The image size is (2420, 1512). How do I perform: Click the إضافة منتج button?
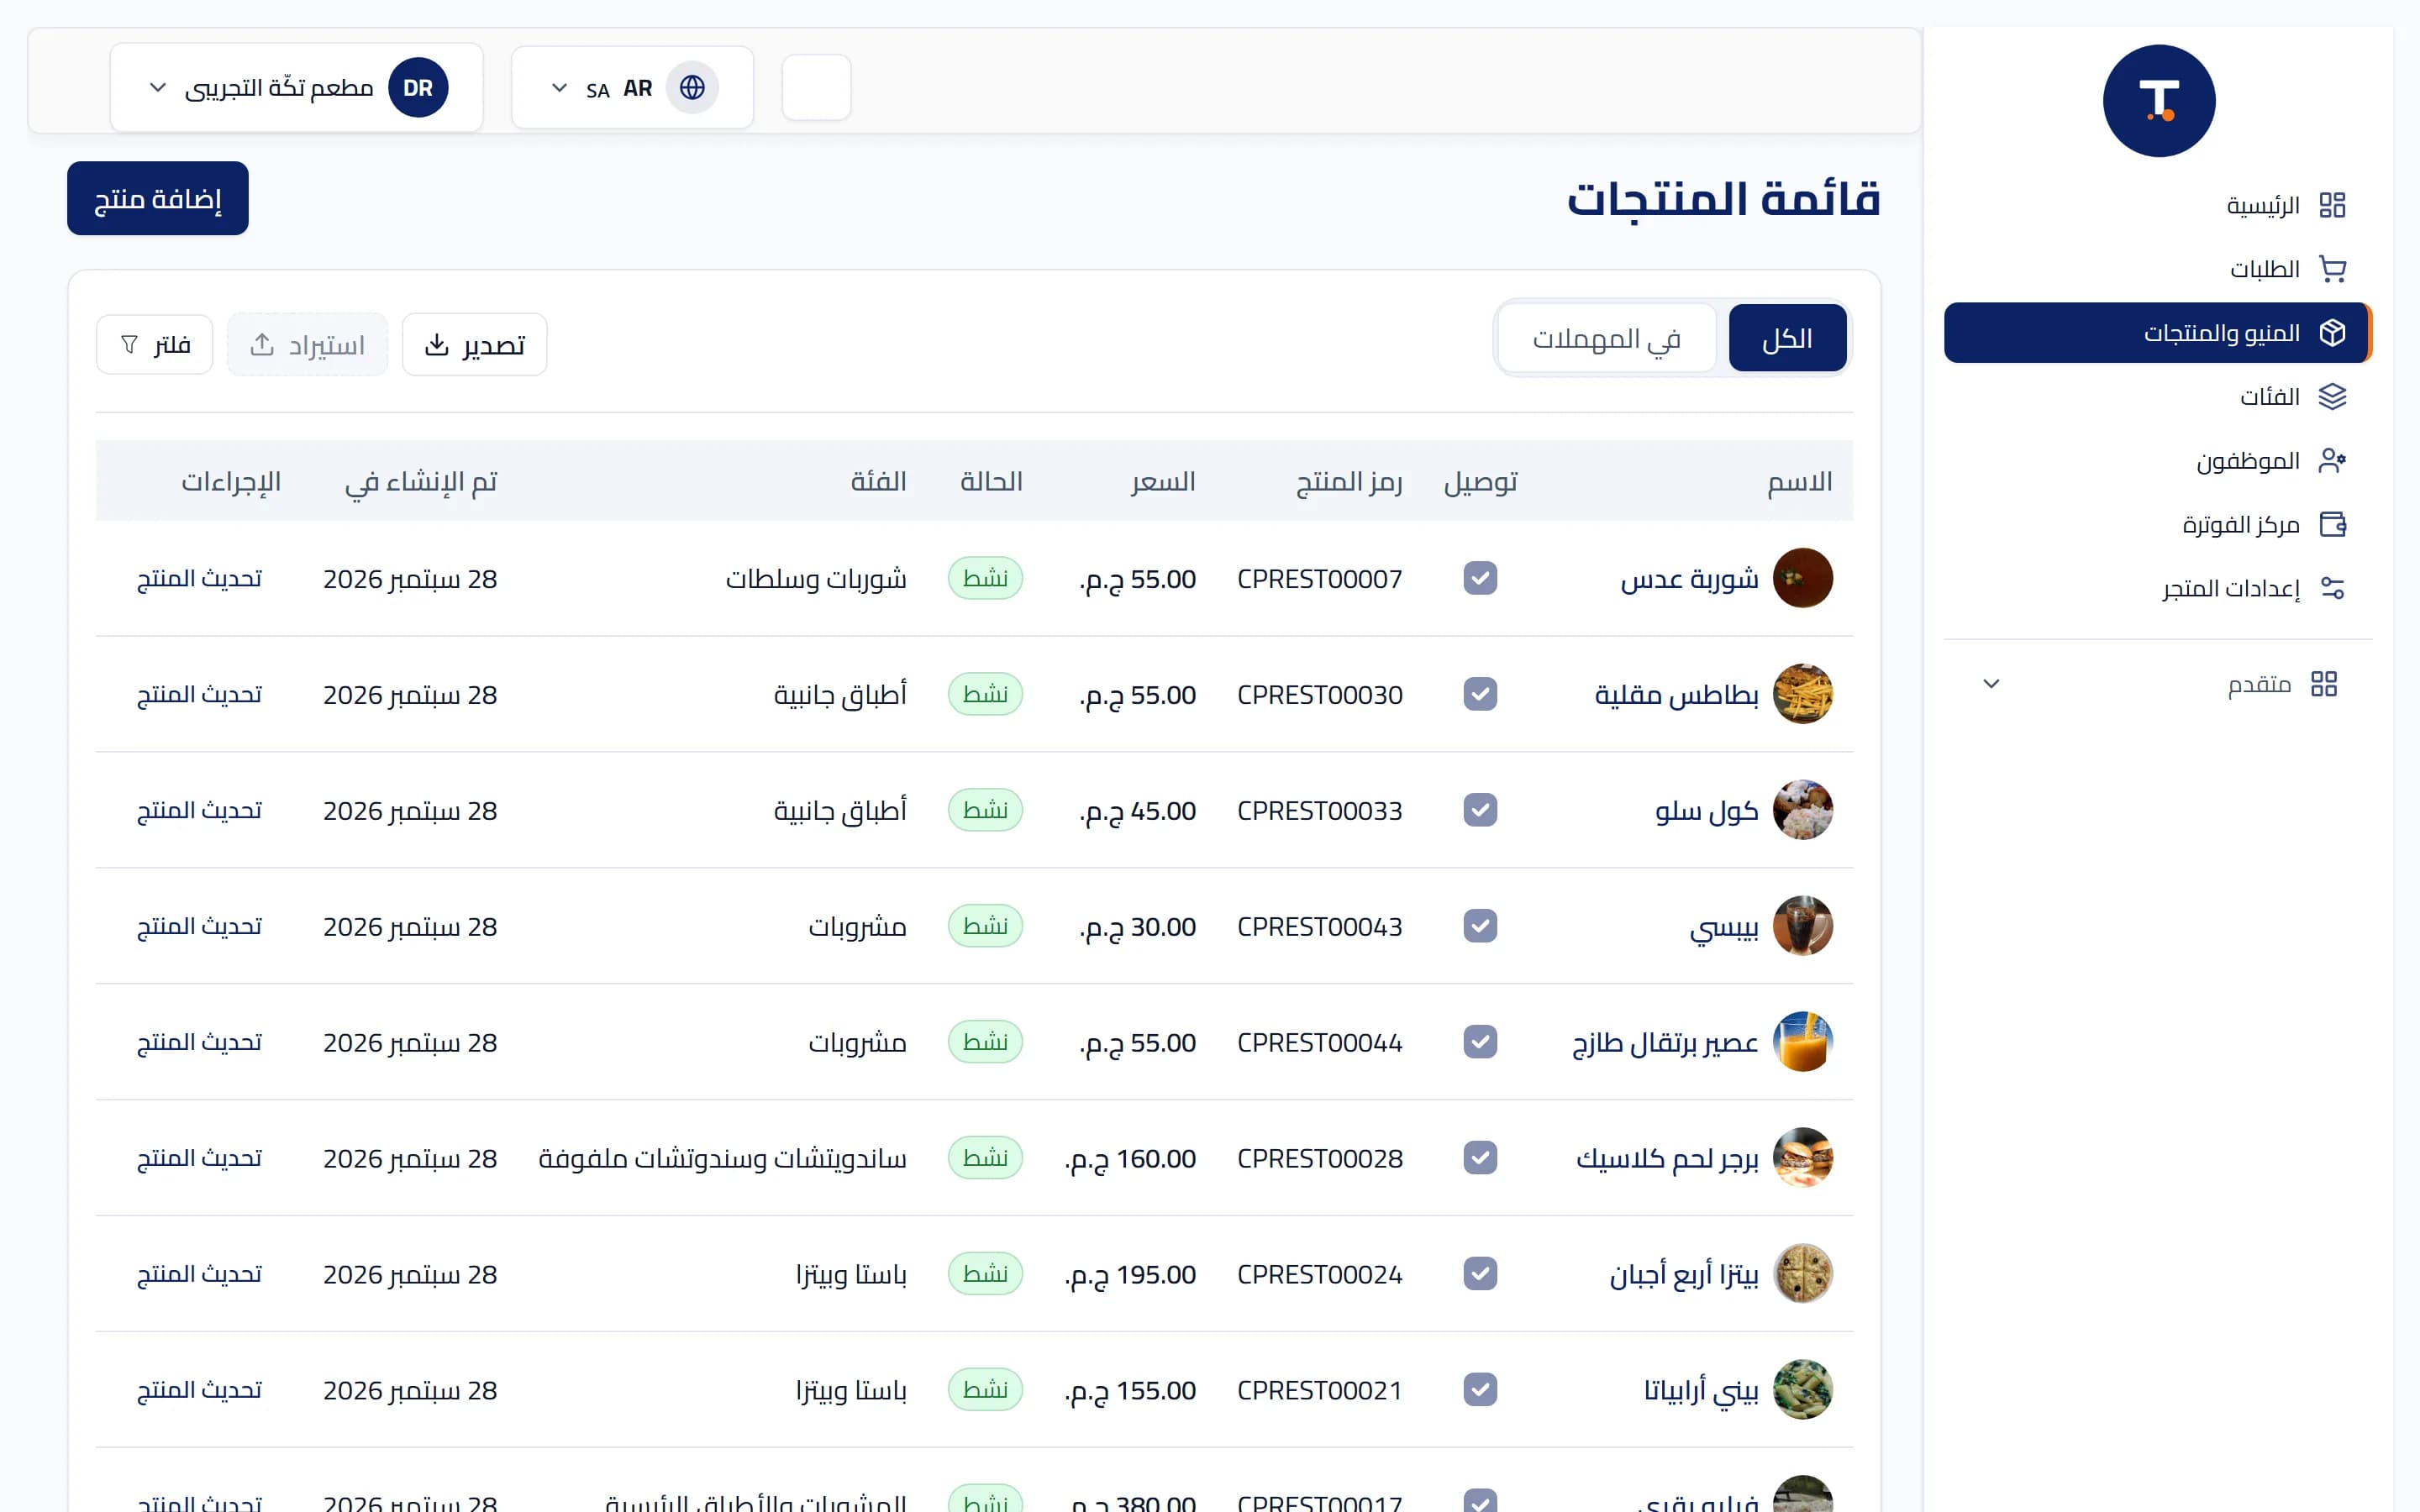158,198
